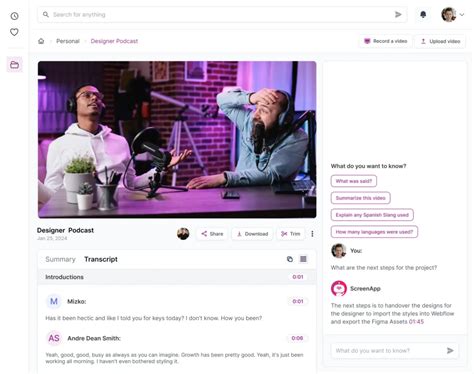Select 'Explain any Spanish Slang used'
Image resolution: width=474 pixels, height=374 pixels.
372,215
